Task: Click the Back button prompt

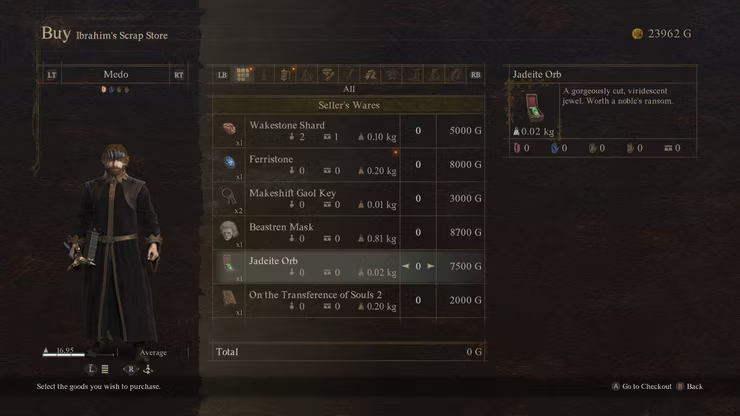Action: pyautogui.click(x=690, y=386)
